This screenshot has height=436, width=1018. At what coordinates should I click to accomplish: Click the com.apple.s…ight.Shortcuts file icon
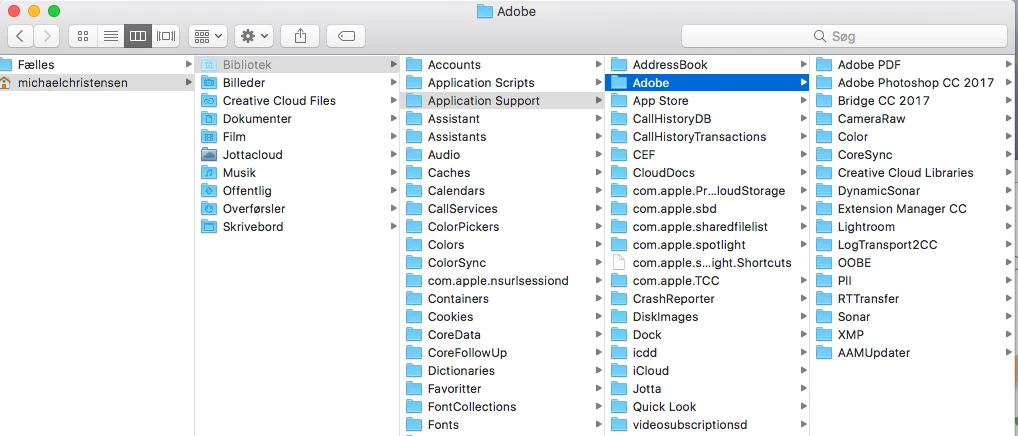point(619,263)
